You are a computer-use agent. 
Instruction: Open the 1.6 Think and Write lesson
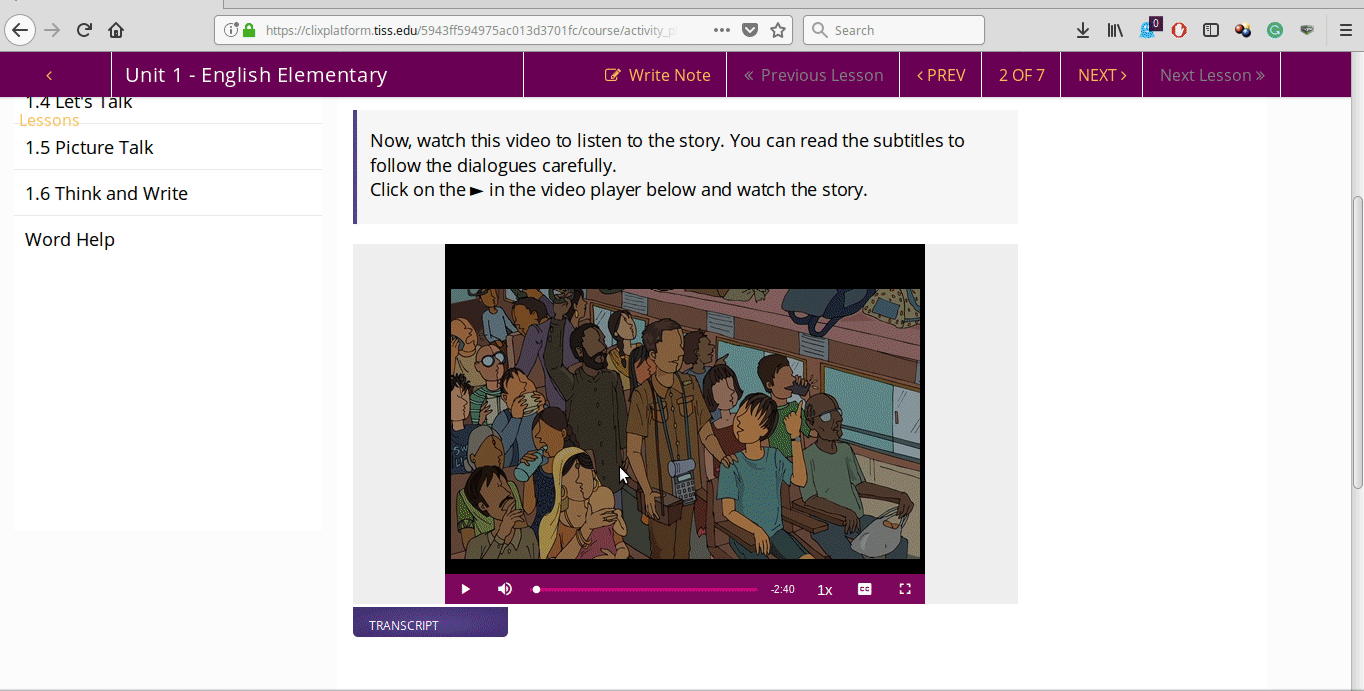(107, 193)
